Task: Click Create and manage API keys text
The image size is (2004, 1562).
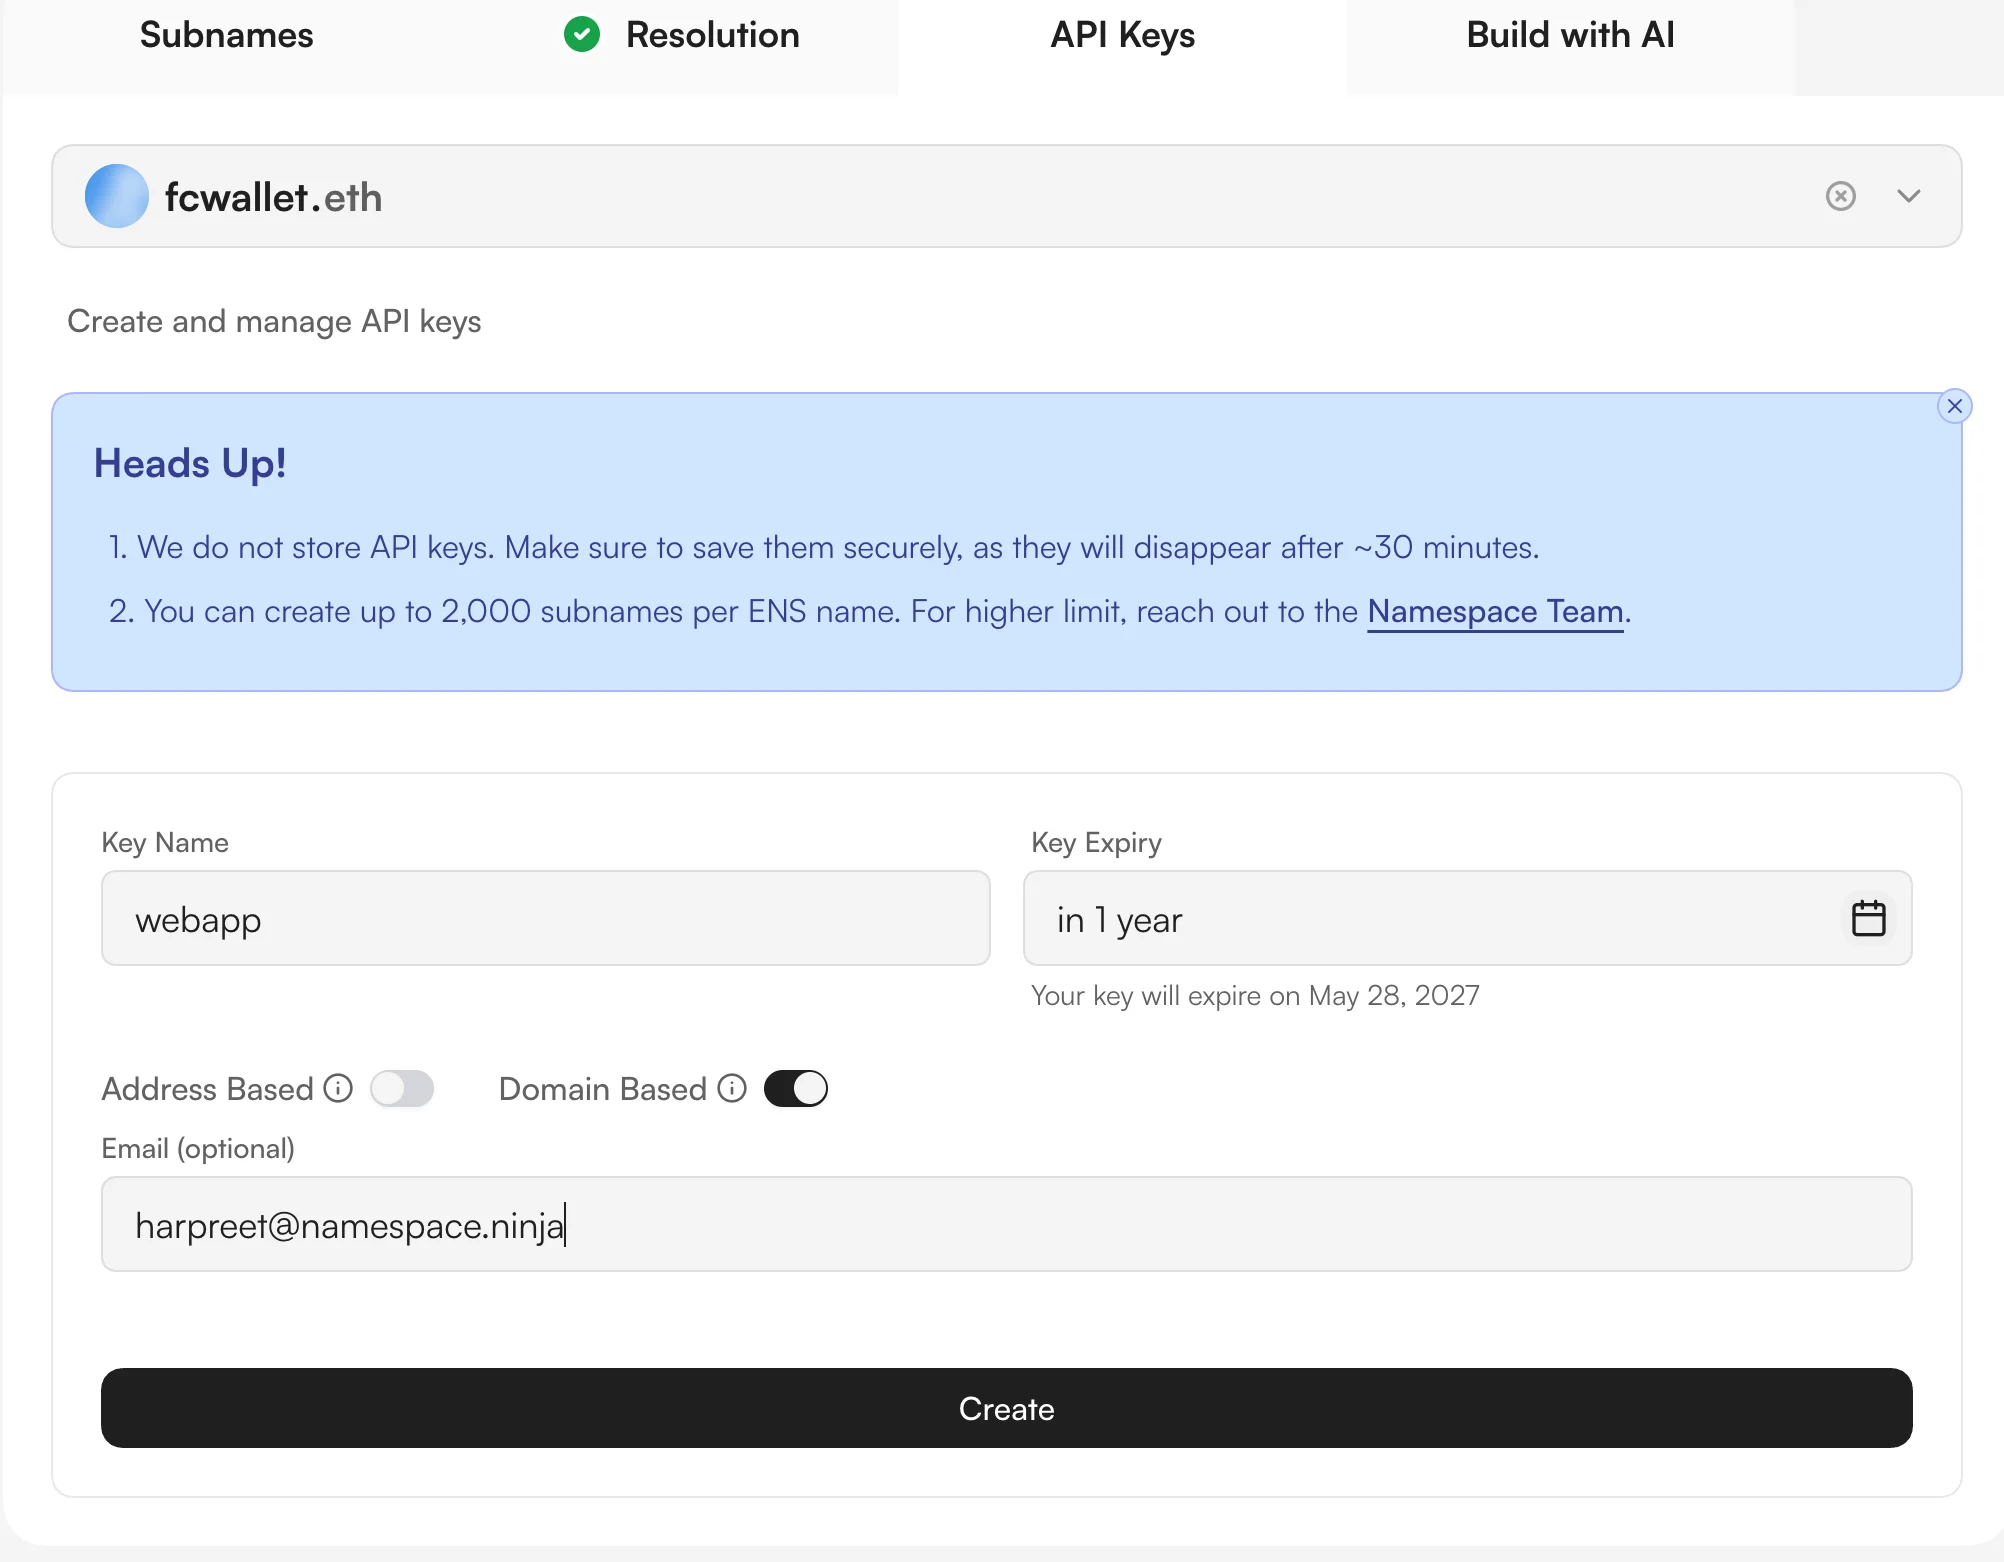Action: pyautogui.click(x=274, y=322)
